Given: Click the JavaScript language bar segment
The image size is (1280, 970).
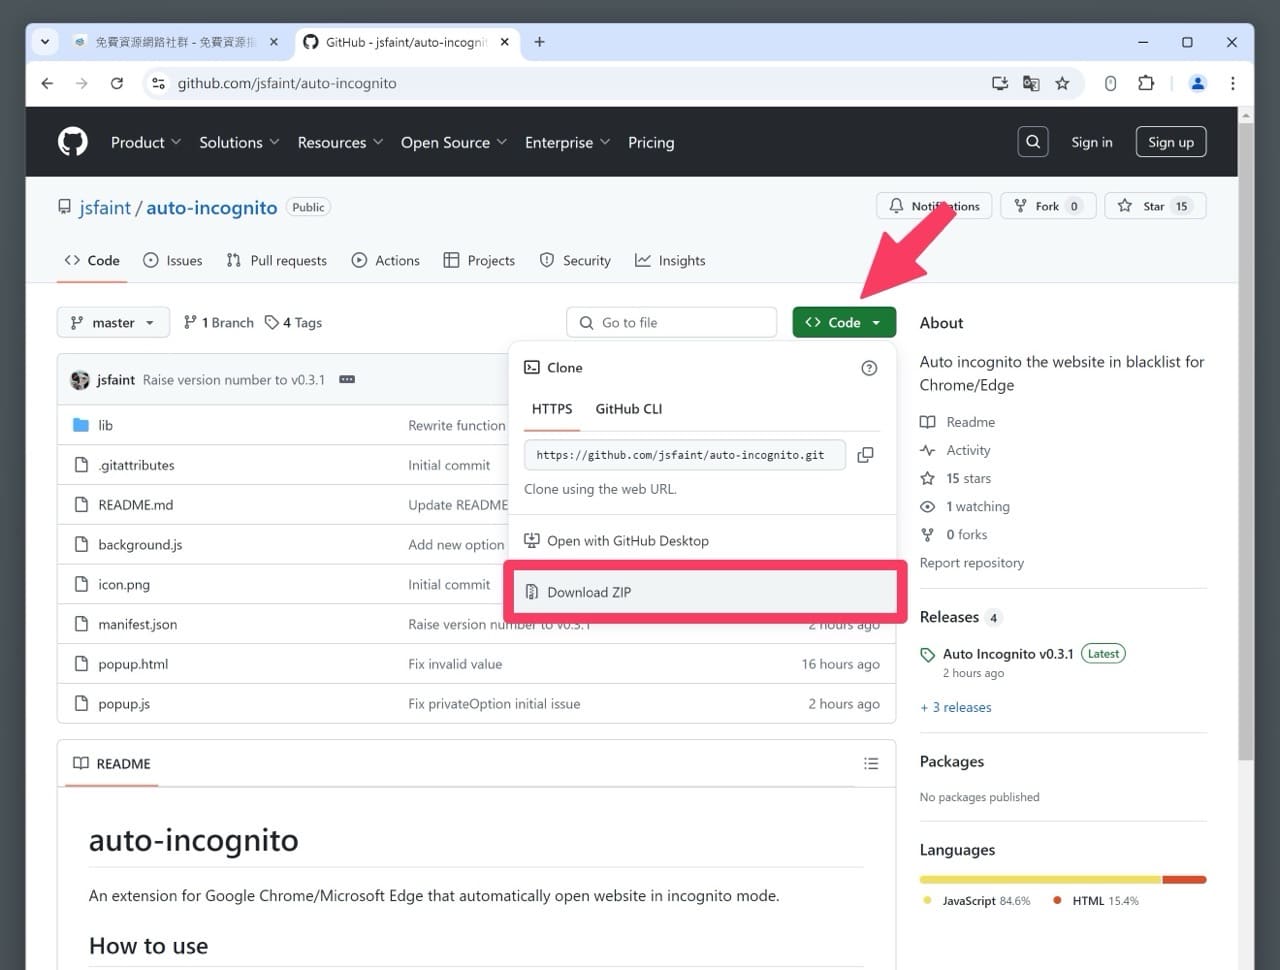Looking at the screenshot, I should click(x=1041, y=880).
